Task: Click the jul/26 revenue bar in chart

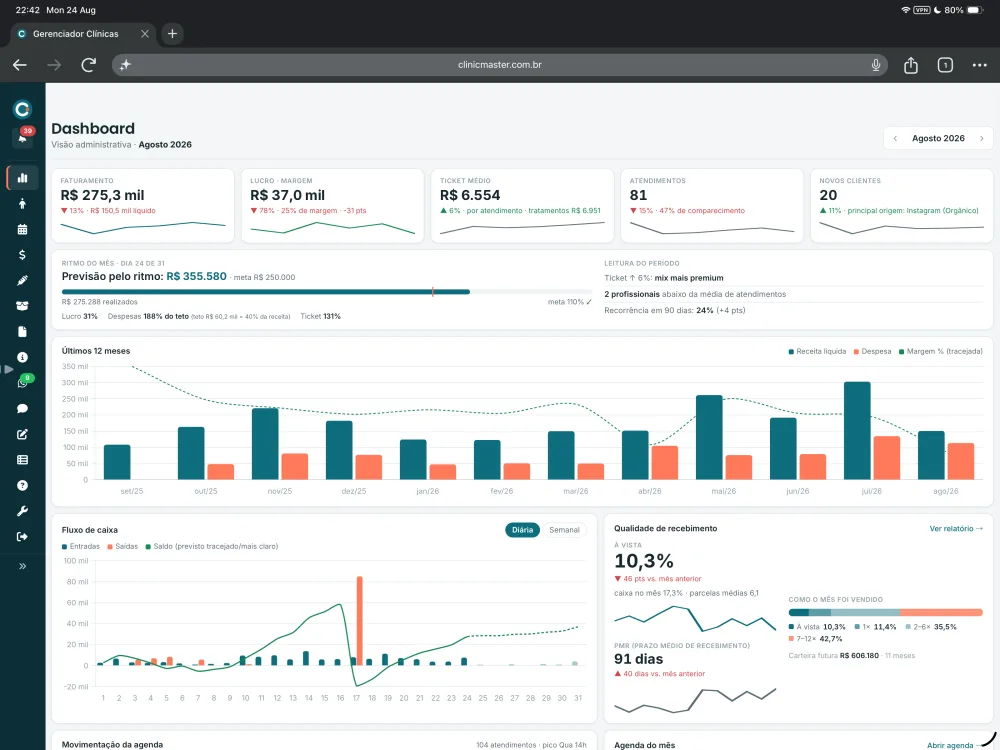Action: 857,430
